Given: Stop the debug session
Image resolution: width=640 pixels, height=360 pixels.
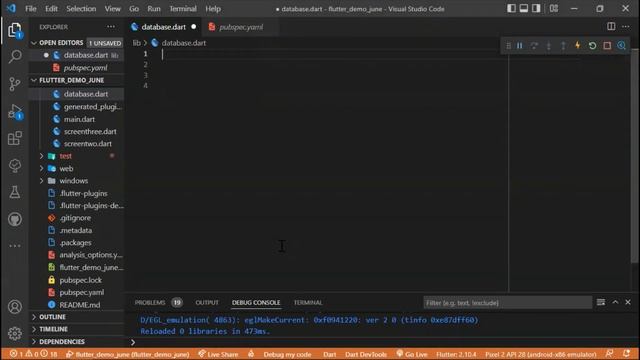Looking at the screenshot, I should (x=607, y=46).
